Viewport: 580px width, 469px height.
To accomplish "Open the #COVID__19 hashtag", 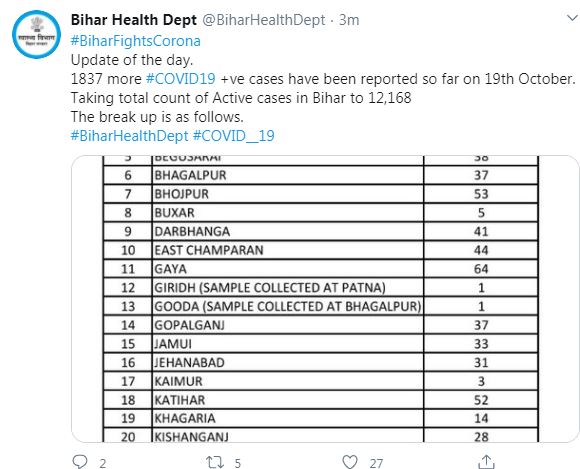I will pyautogui.click(x=234, y=136).
